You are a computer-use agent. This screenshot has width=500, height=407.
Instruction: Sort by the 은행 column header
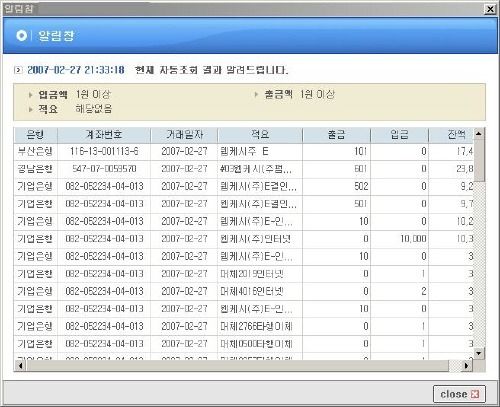35,135
